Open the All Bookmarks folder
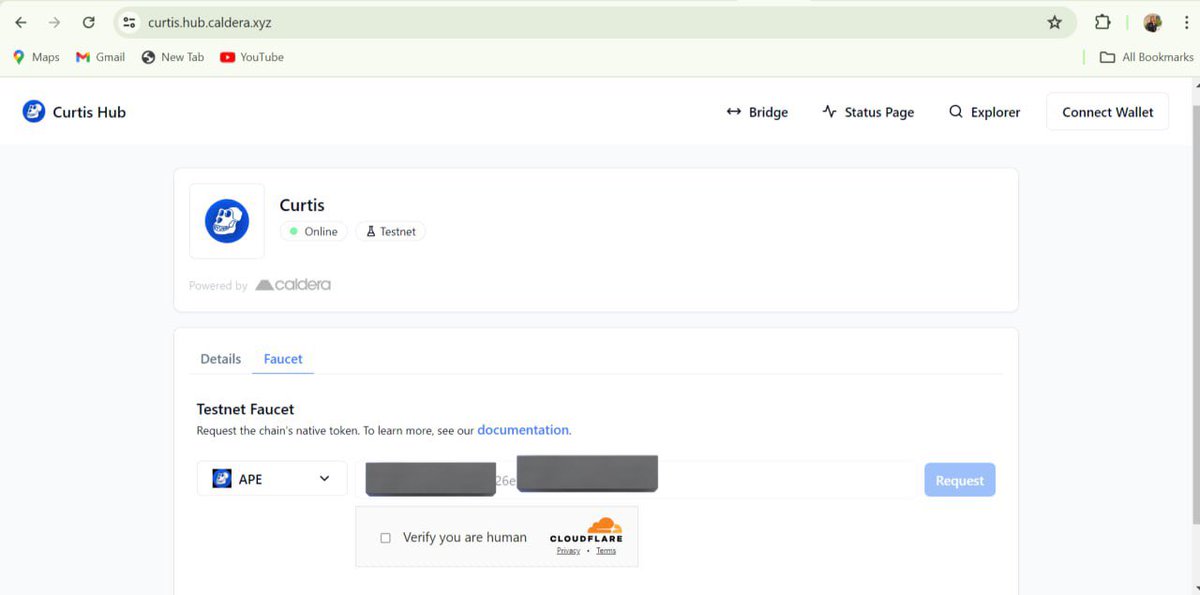The image size is (1200, 595). (x=1146, y=57)
